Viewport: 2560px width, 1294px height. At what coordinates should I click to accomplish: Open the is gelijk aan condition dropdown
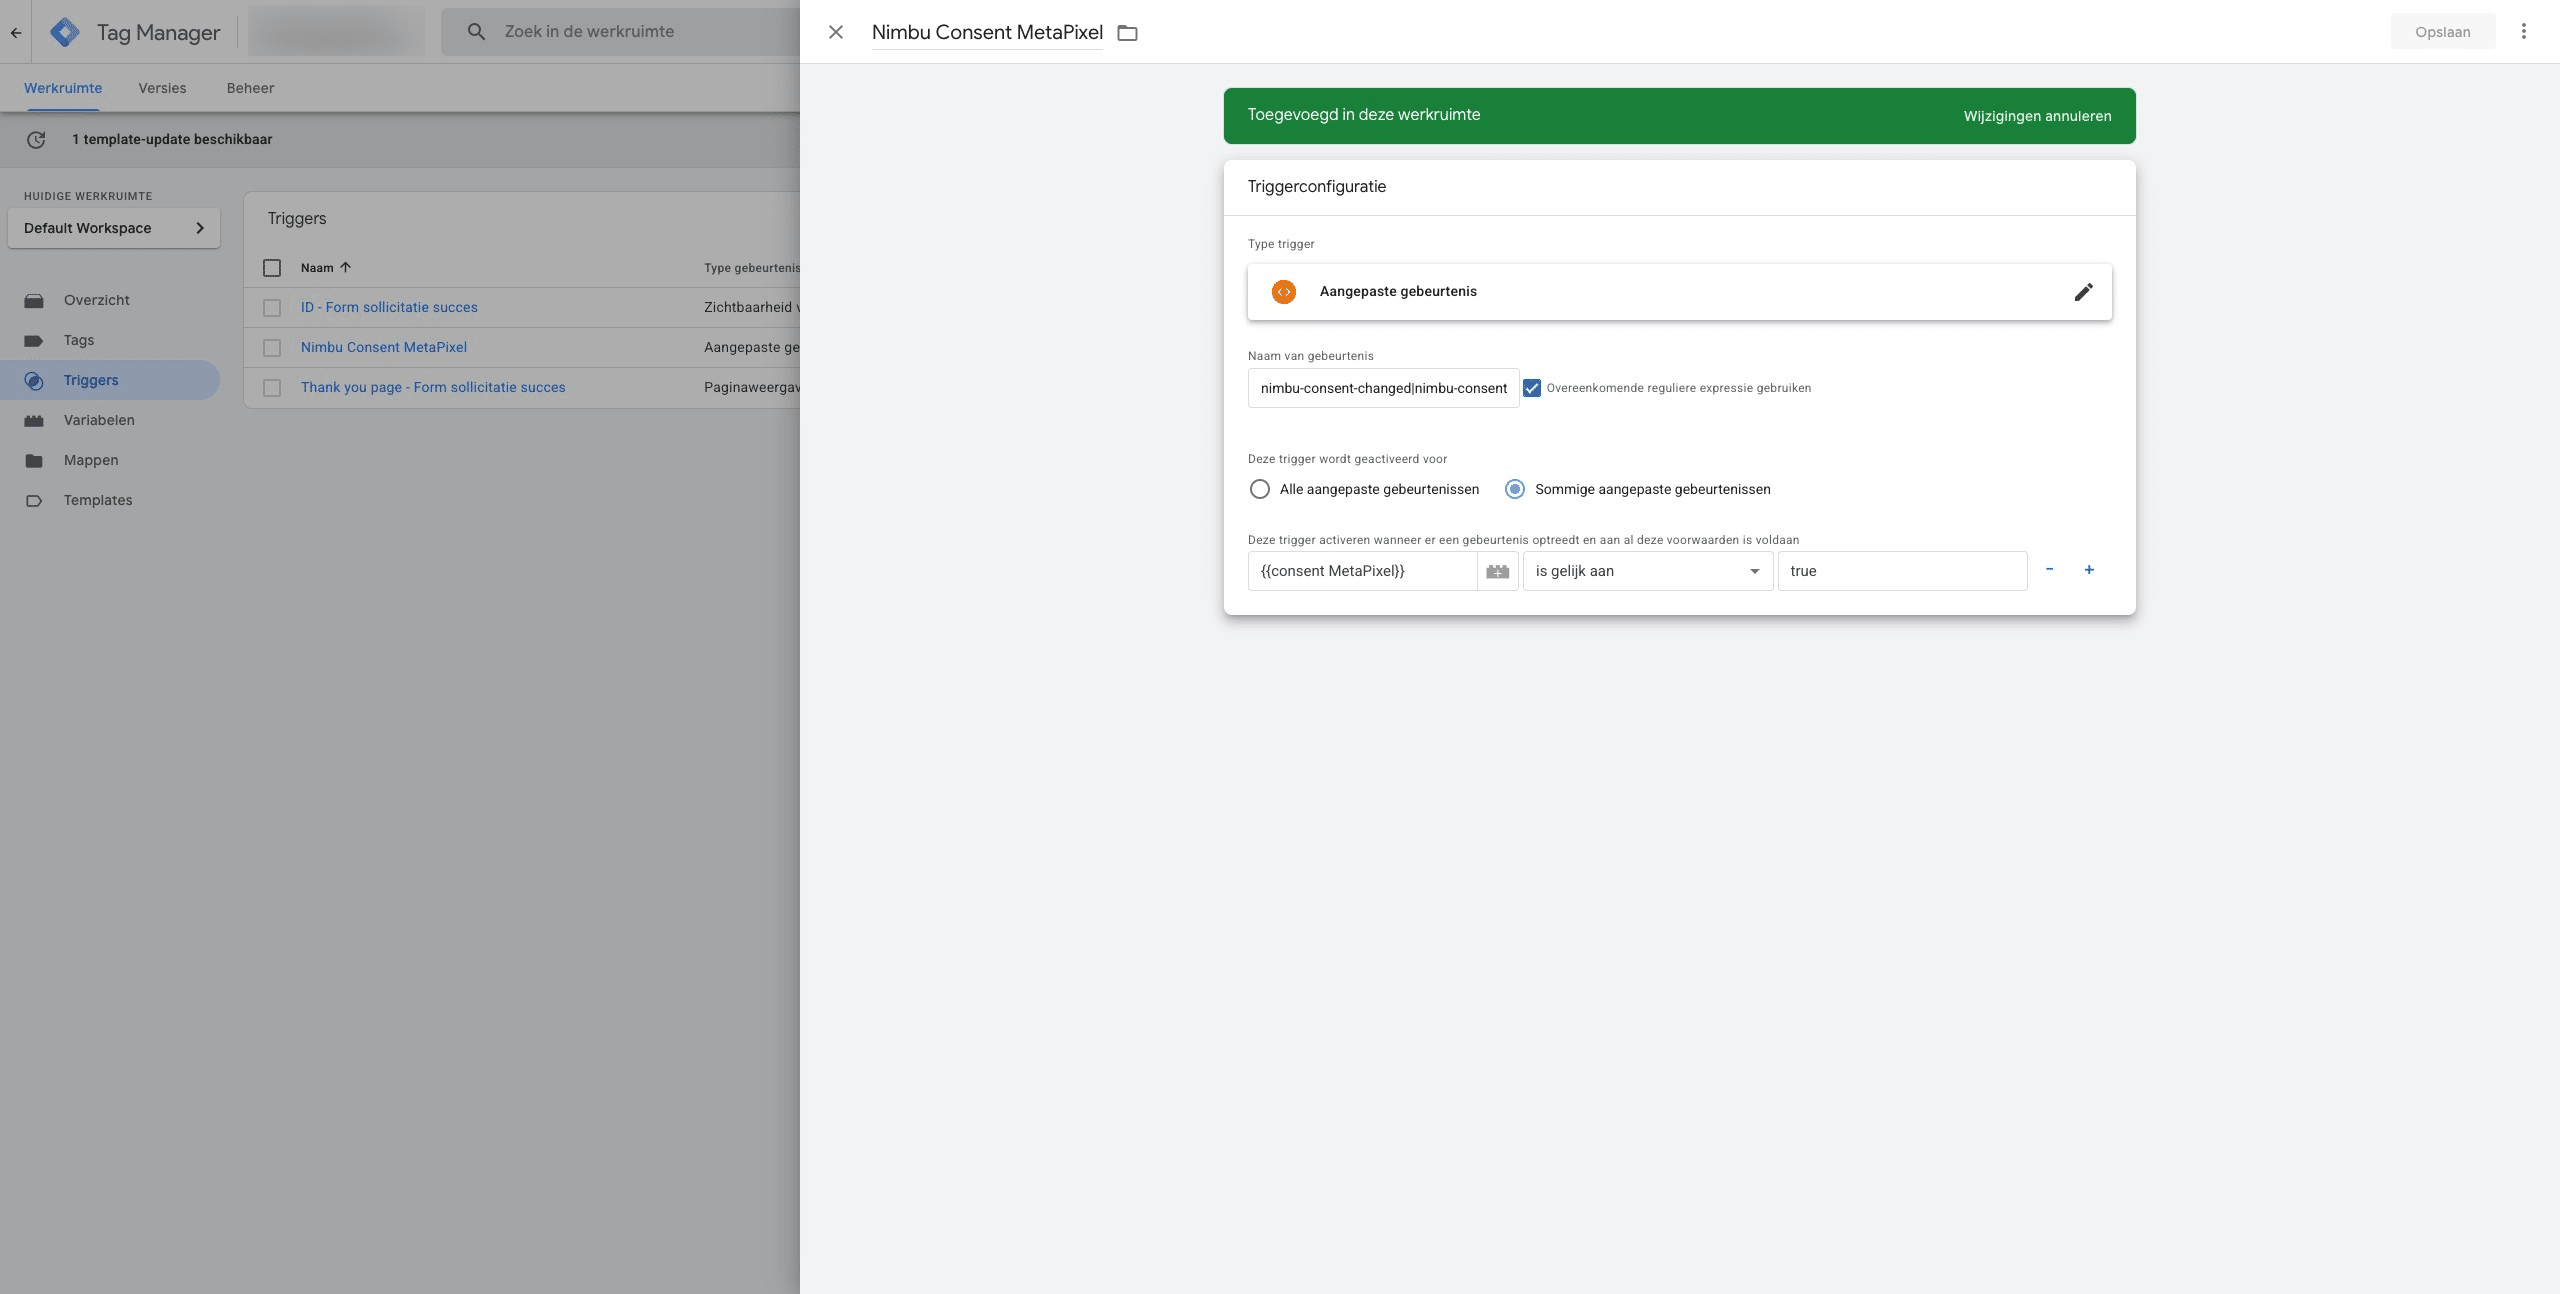click(1754, 571)
